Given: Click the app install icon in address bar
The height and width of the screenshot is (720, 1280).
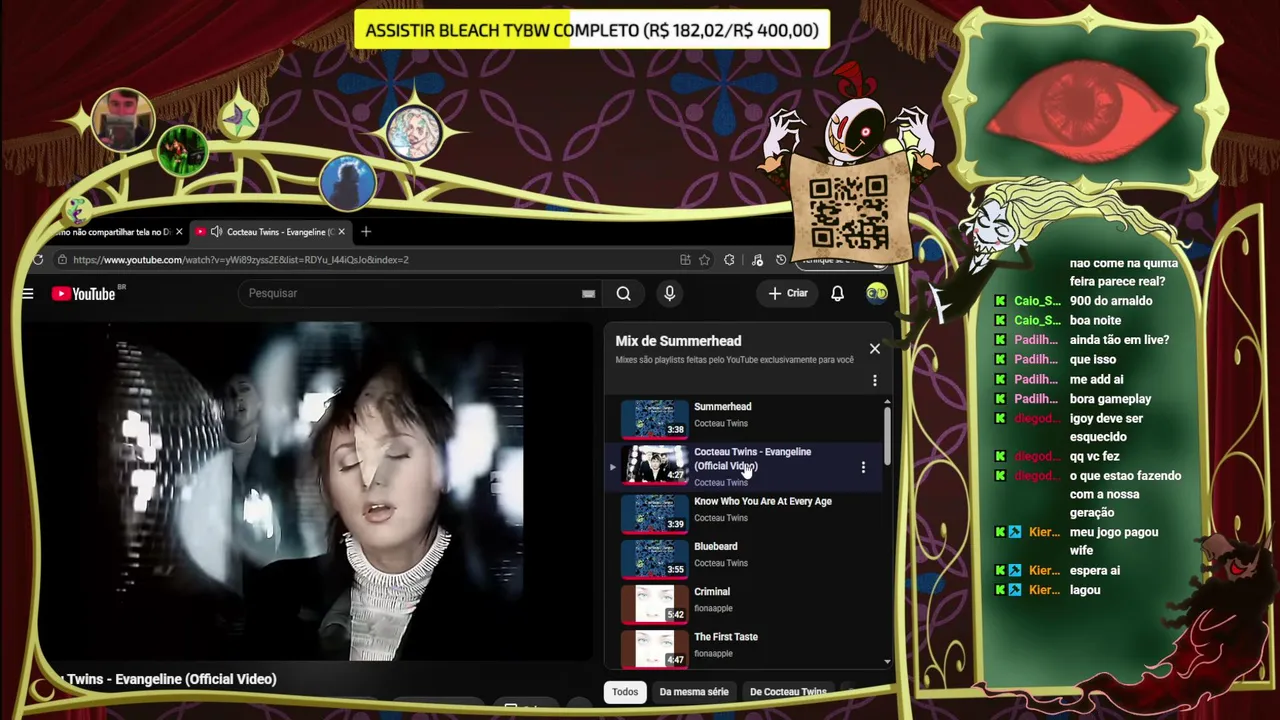Looking at the screenshot, I should (685, 260).
